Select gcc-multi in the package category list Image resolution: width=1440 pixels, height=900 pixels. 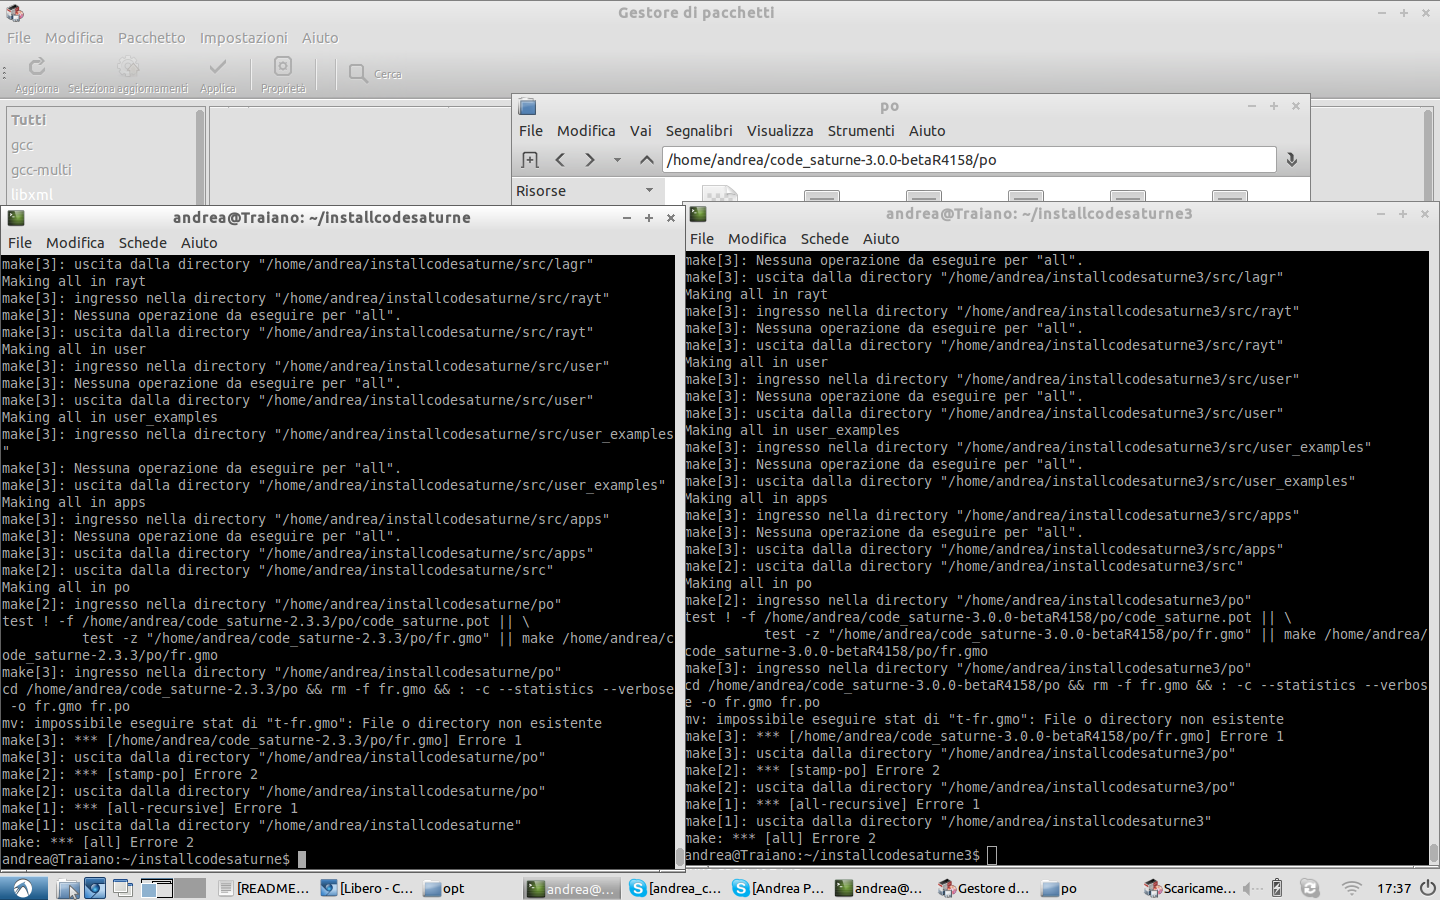(x=41, y=170)
